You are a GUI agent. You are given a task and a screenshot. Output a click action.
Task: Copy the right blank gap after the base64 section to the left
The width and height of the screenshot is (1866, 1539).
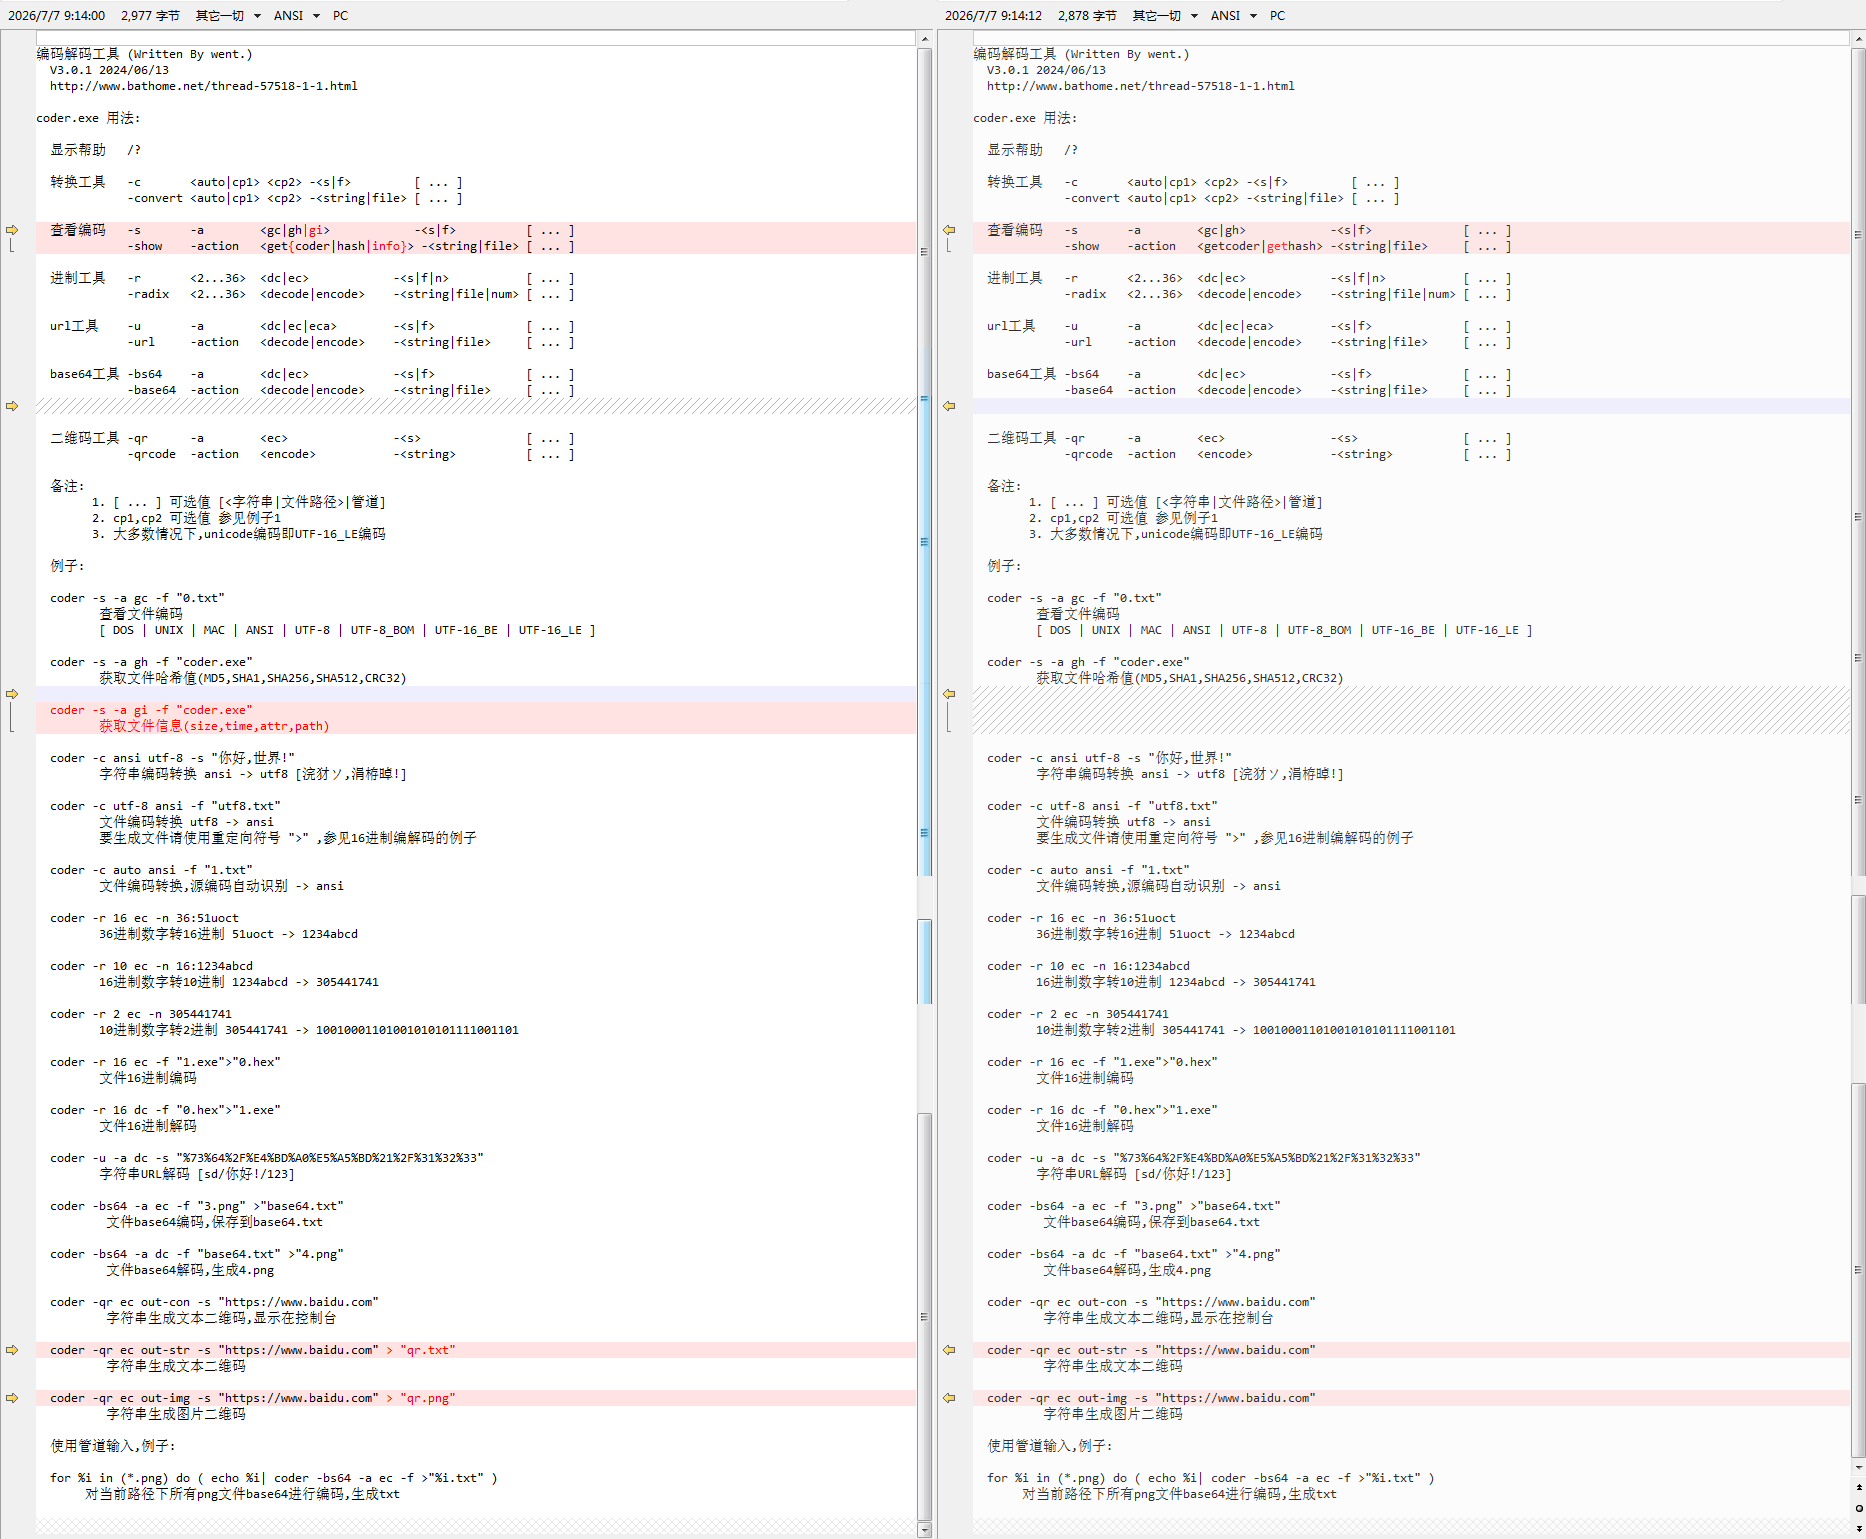(x=949, y=406)
